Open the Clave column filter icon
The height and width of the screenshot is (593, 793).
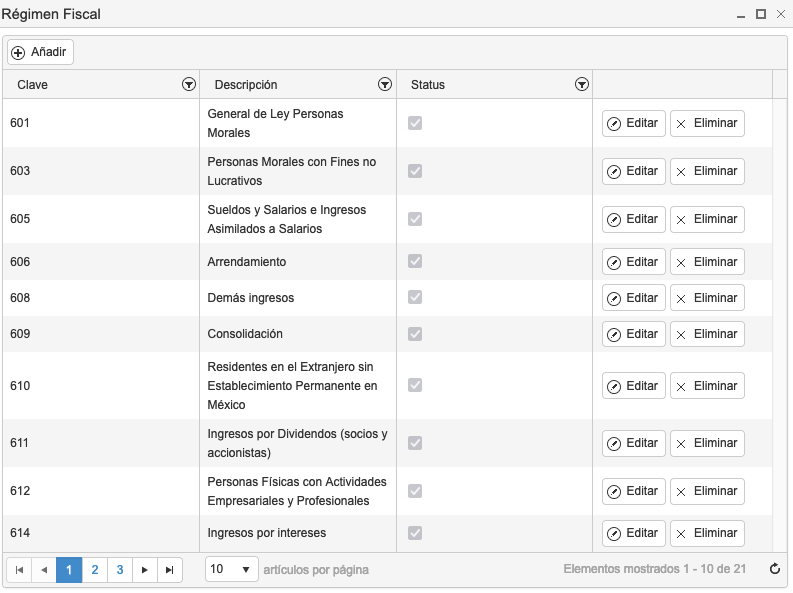(189, 84)
